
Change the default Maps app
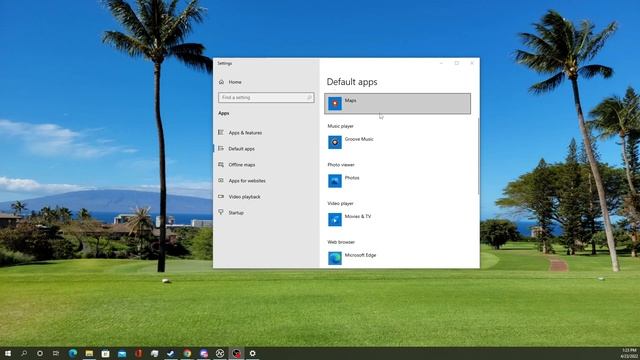coord(398,104)
